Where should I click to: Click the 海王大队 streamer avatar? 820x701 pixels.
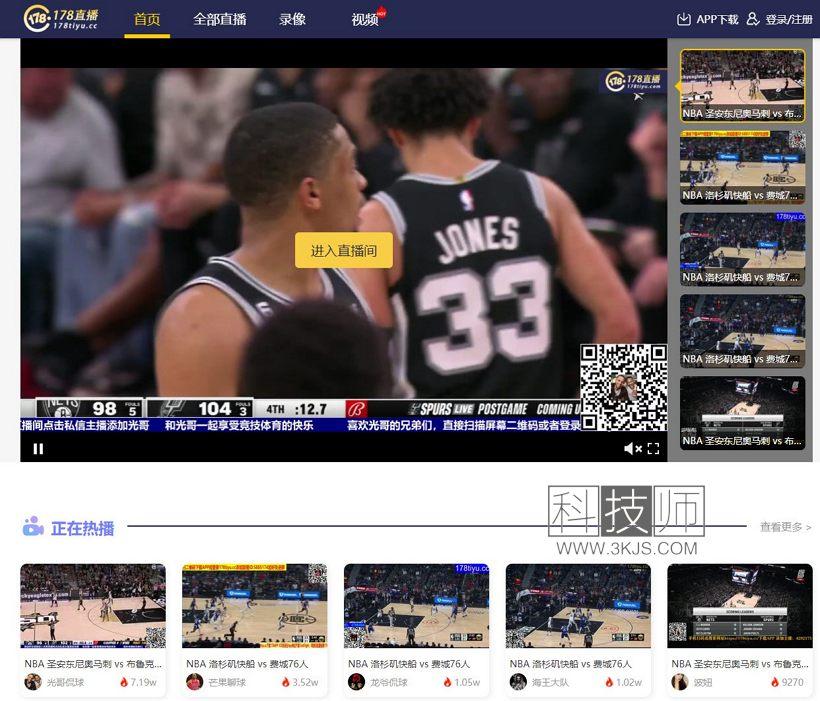pos(518,682)
